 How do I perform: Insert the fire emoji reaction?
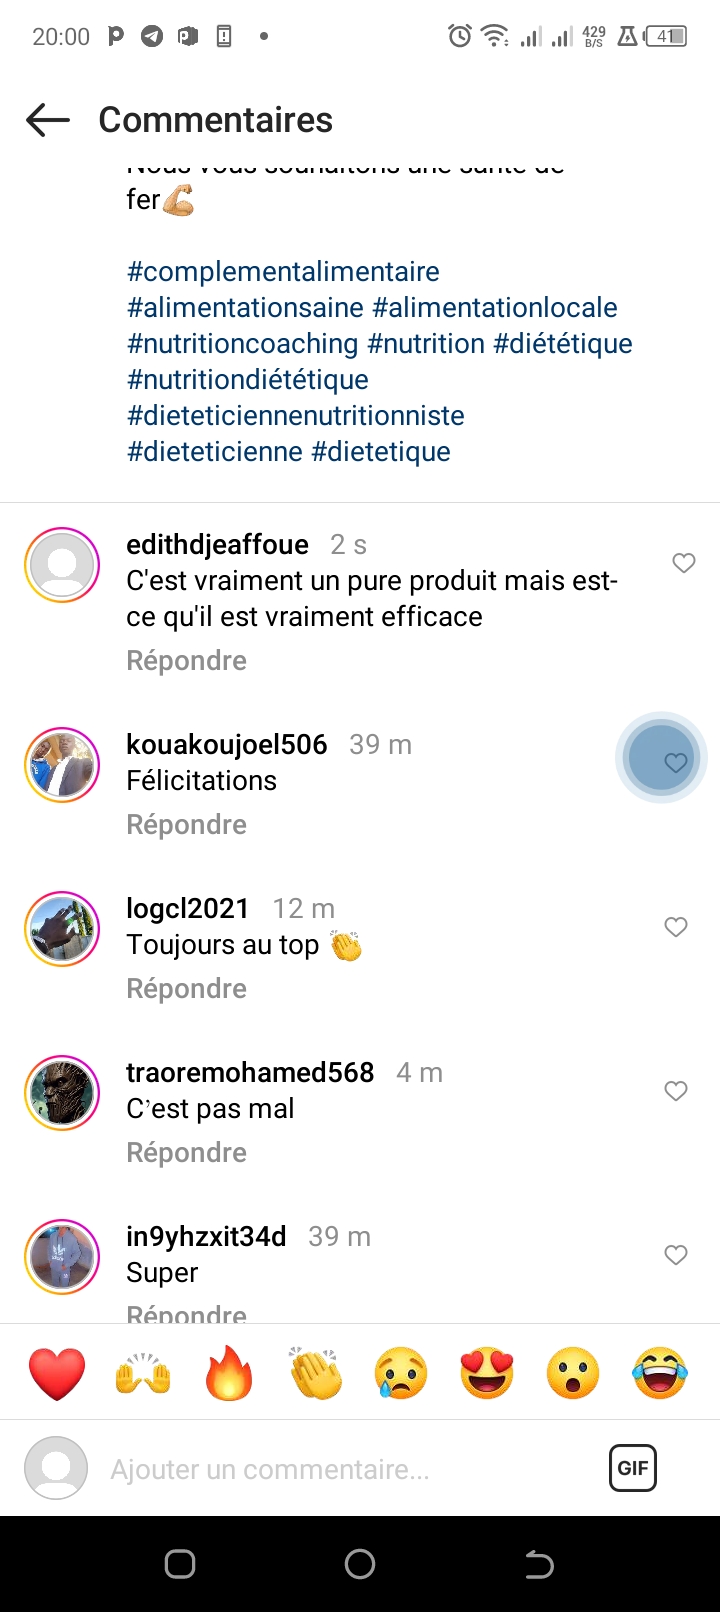coord(229,1372)
